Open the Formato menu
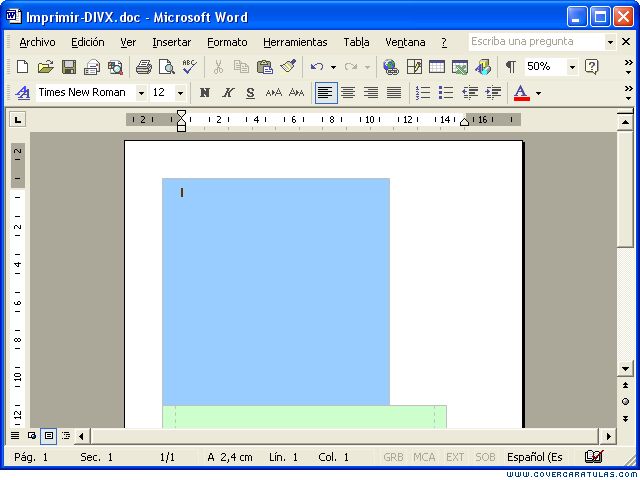The image size is (640, 480). point(227,42)
